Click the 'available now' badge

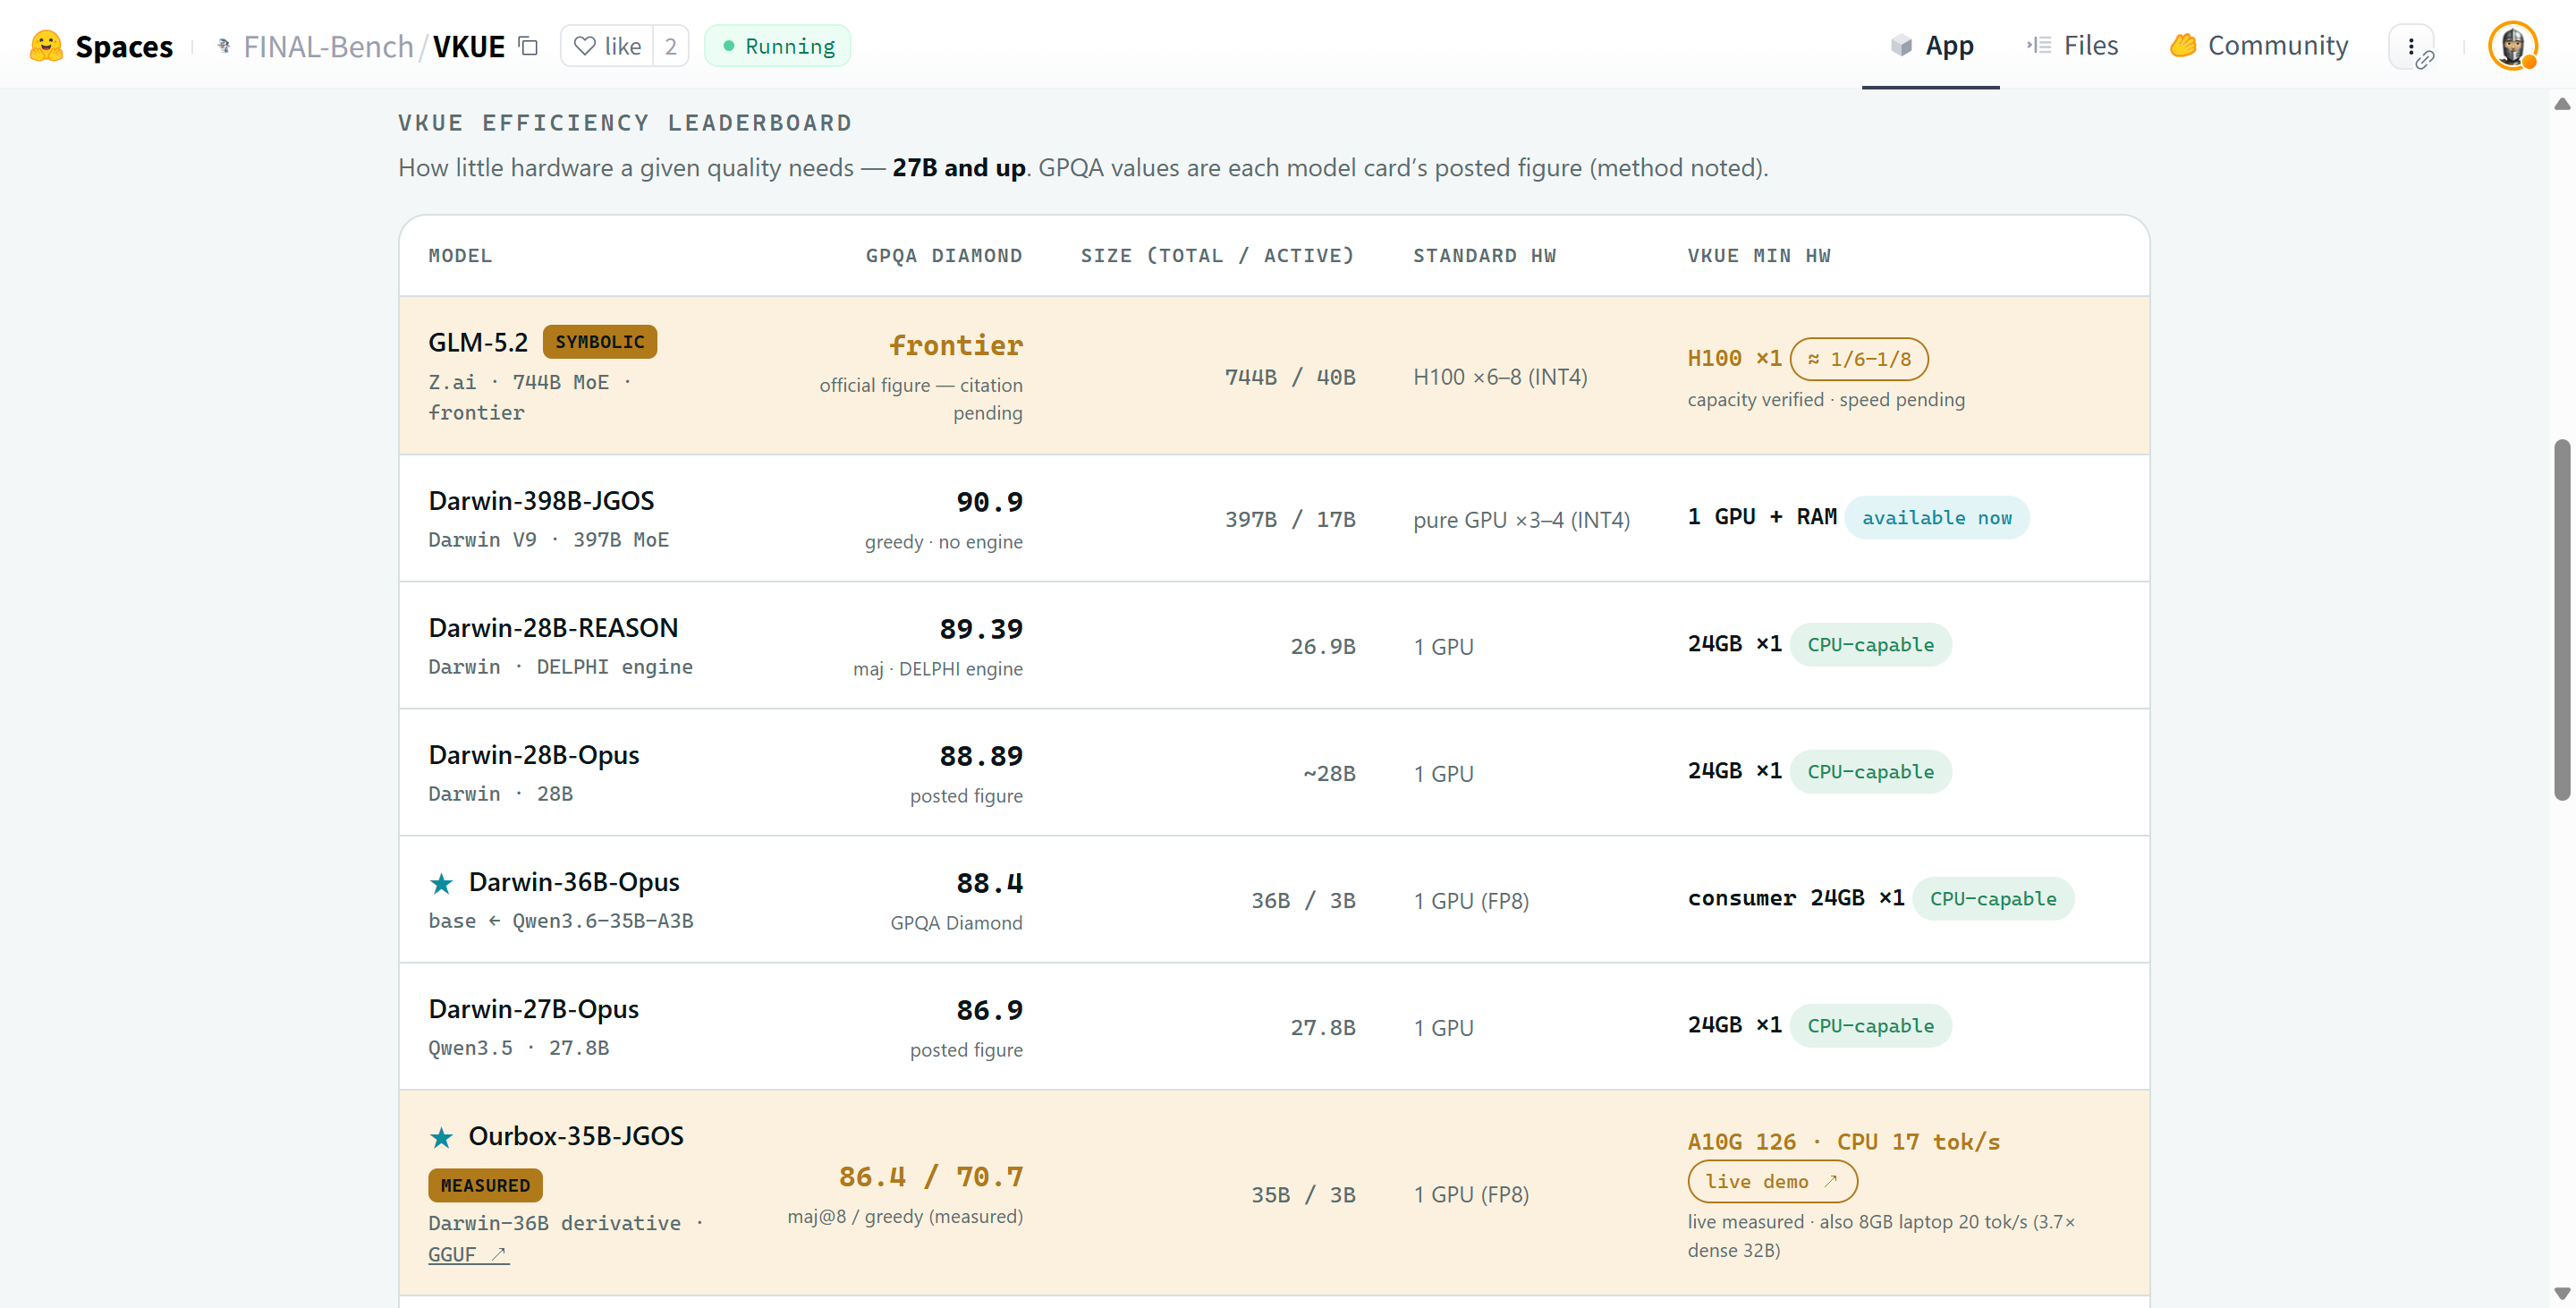[x=1936, y=518]
